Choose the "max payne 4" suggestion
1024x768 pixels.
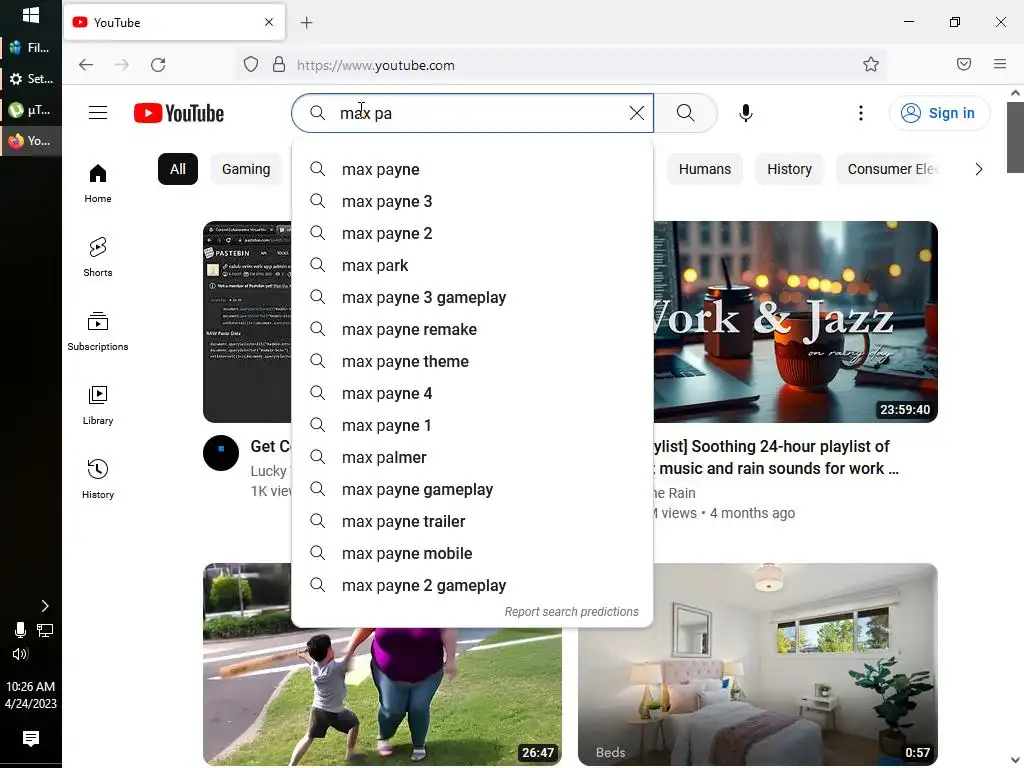[x=472, y=393]
